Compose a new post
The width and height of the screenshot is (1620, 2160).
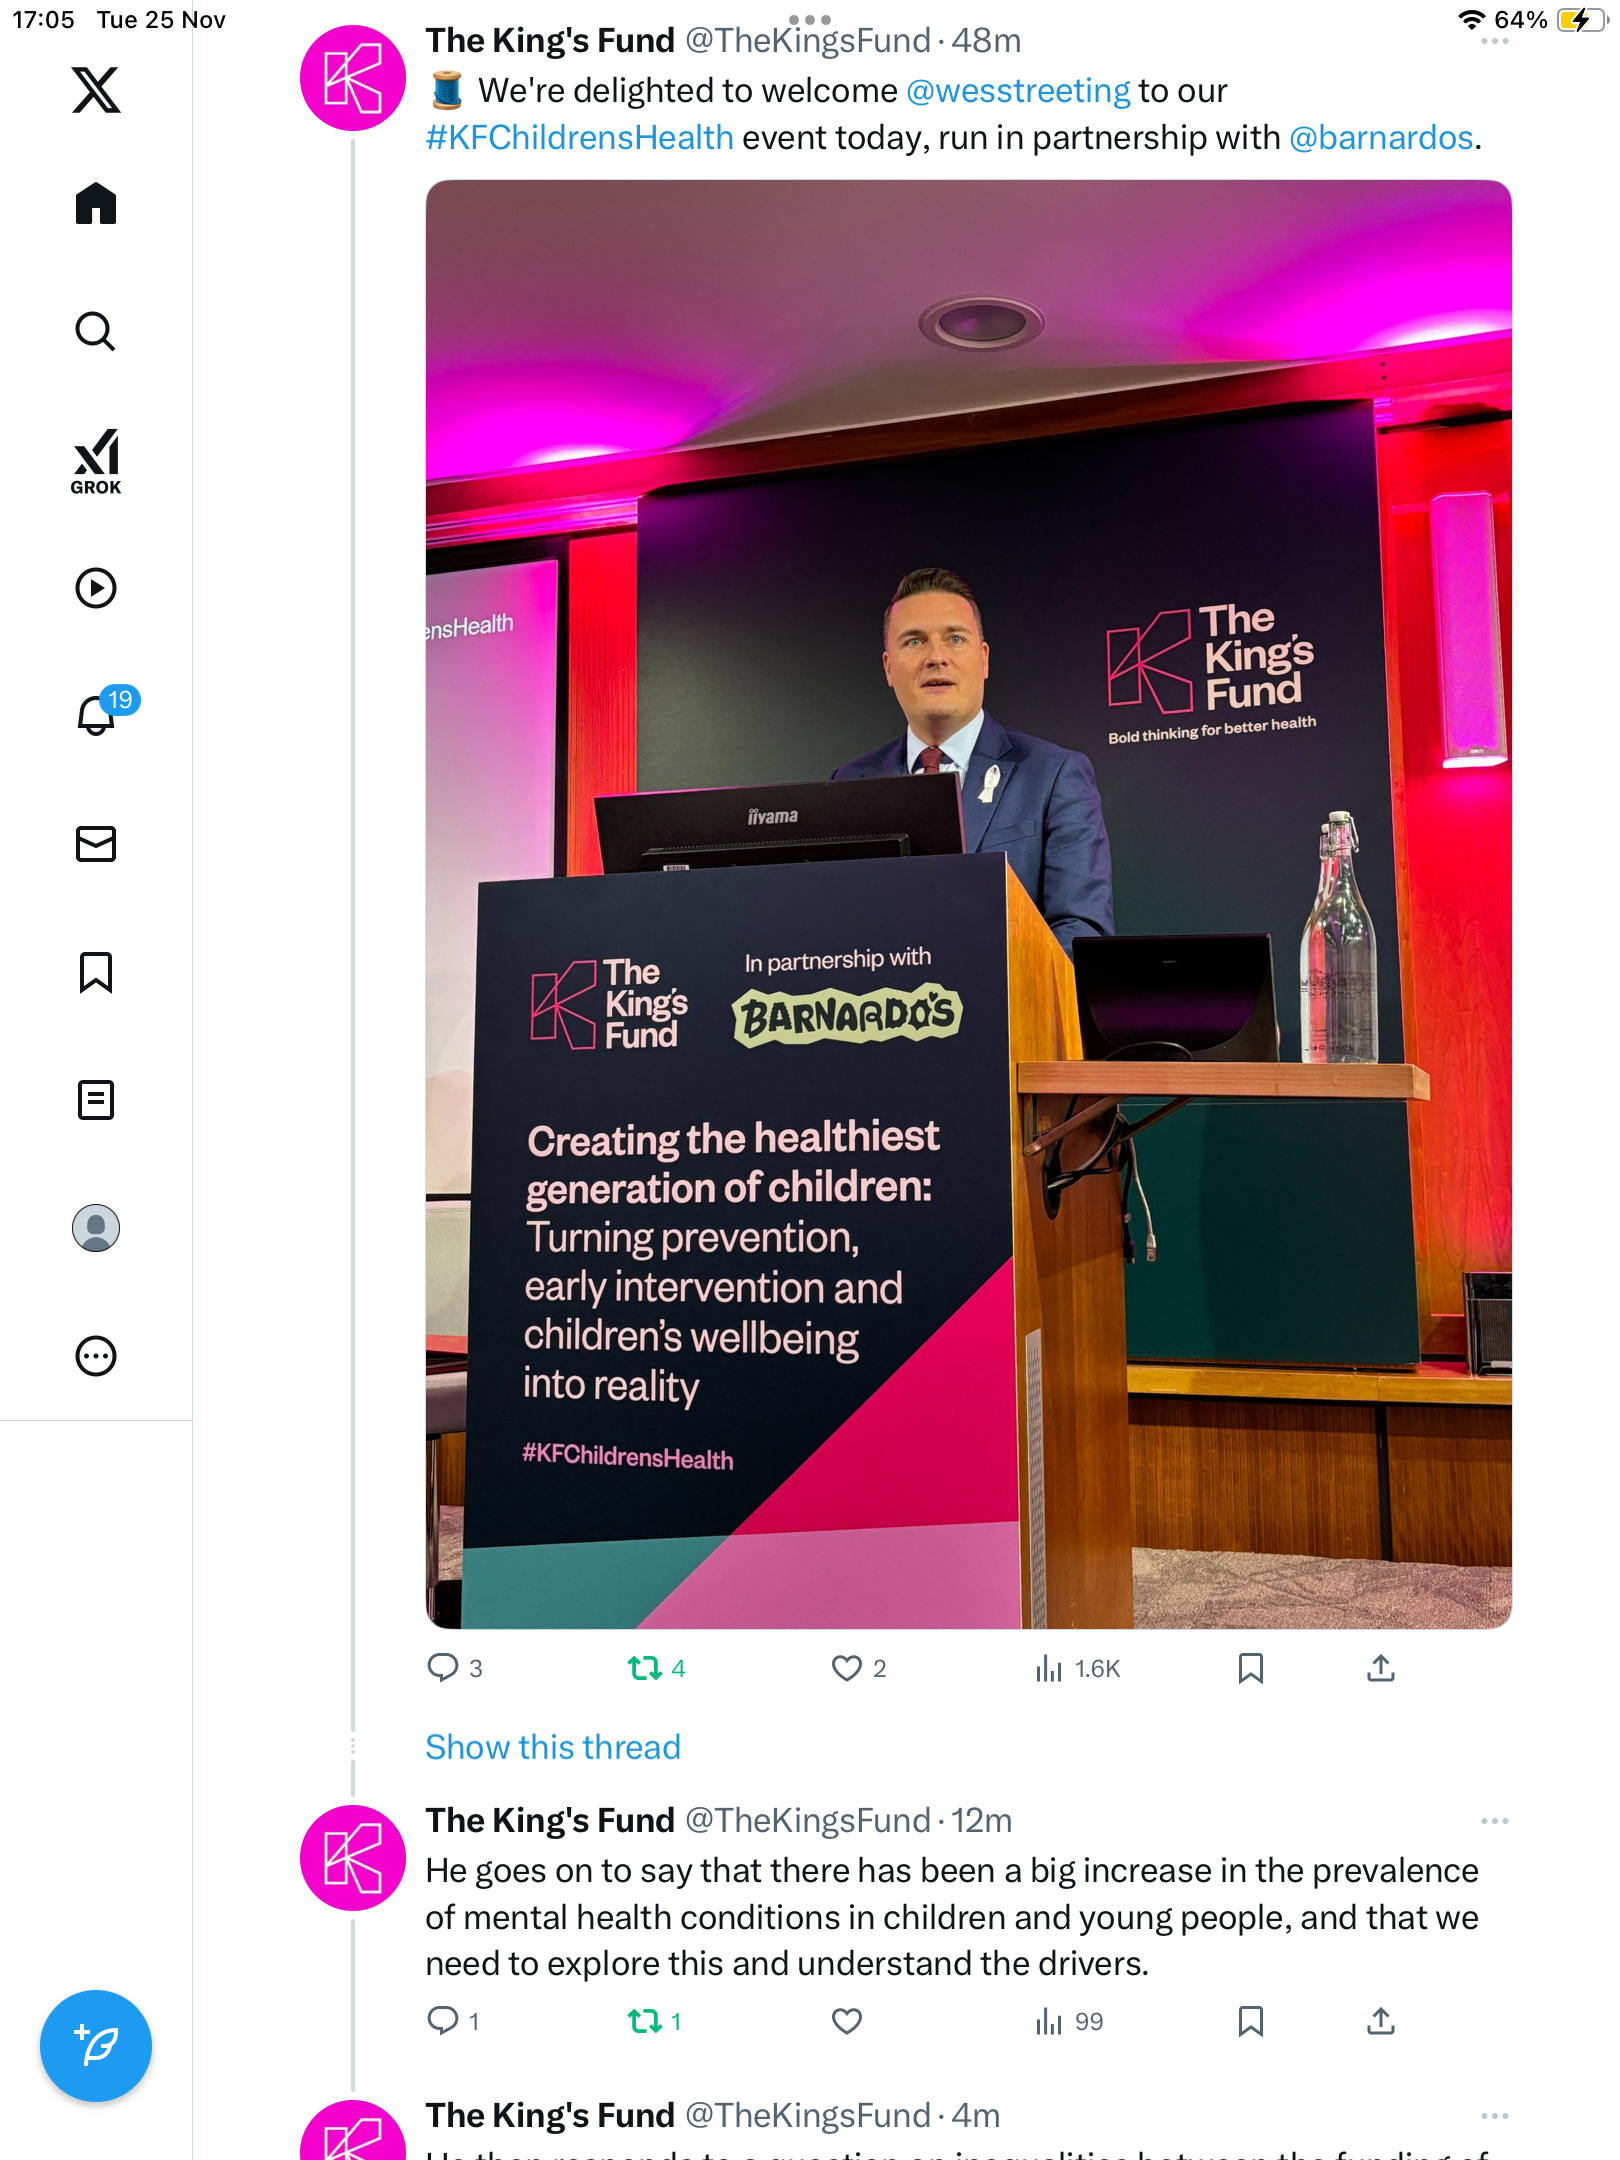(x=96, y=2046)
